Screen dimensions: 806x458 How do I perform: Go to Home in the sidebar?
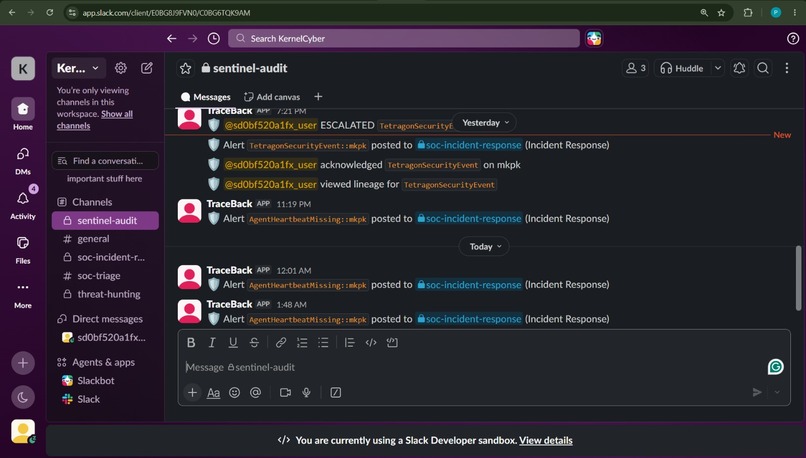(23, 114)
